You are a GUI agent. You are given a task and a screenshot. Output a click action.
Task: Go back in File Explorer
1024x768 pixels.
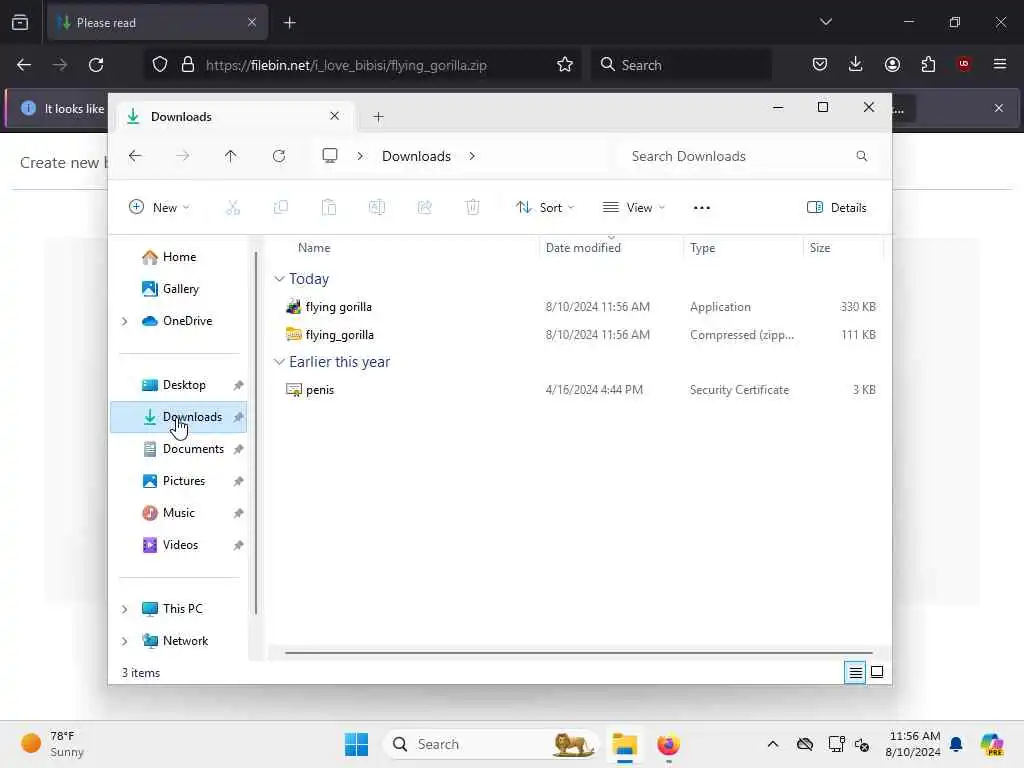click(135, 156)
